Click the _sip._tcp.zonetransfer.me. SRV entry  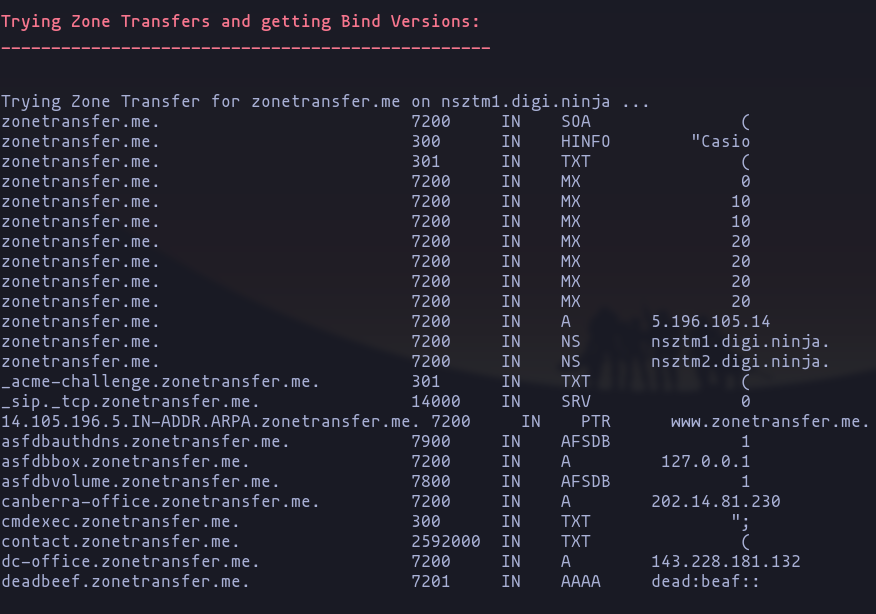130,402
